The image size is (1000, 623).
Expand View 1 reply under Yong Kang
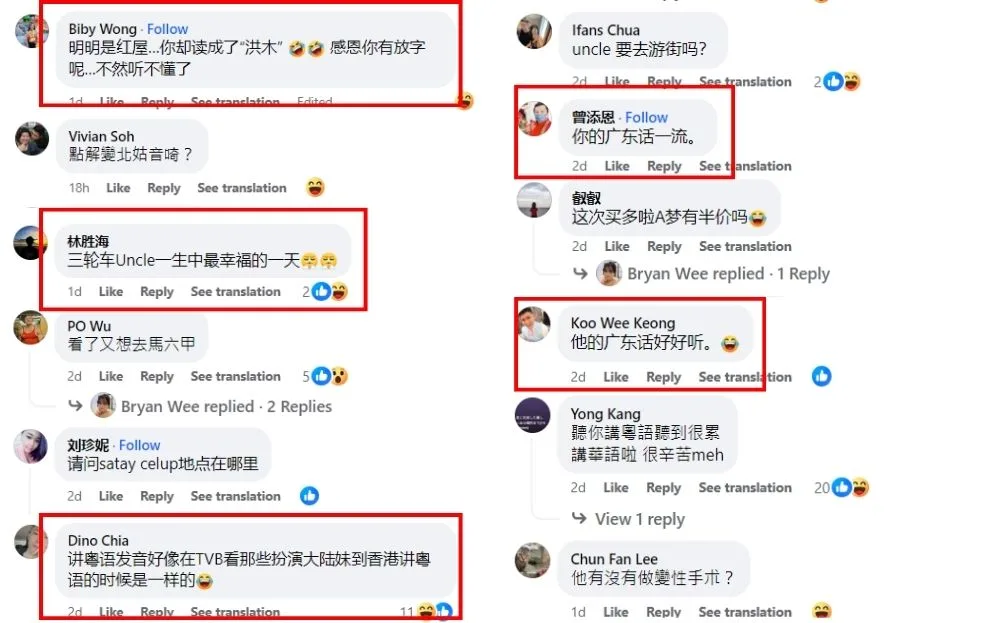pos(640,519)
